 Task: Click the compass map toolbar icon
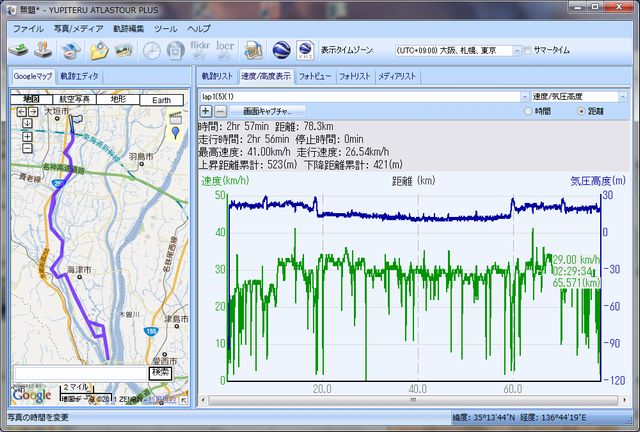71,51
